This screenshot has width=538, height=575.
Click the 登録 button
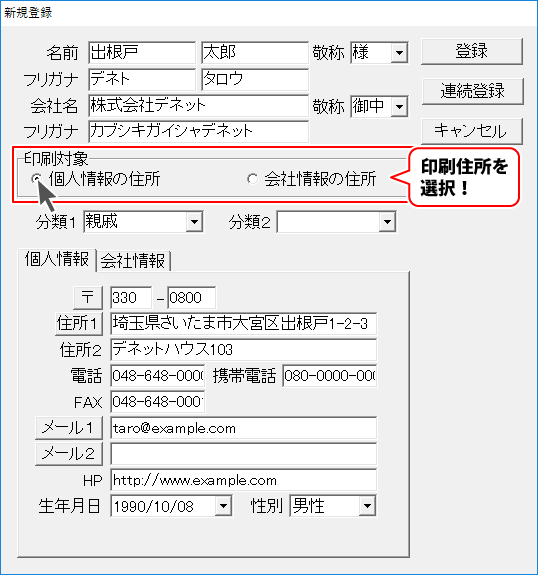point(472,51)
